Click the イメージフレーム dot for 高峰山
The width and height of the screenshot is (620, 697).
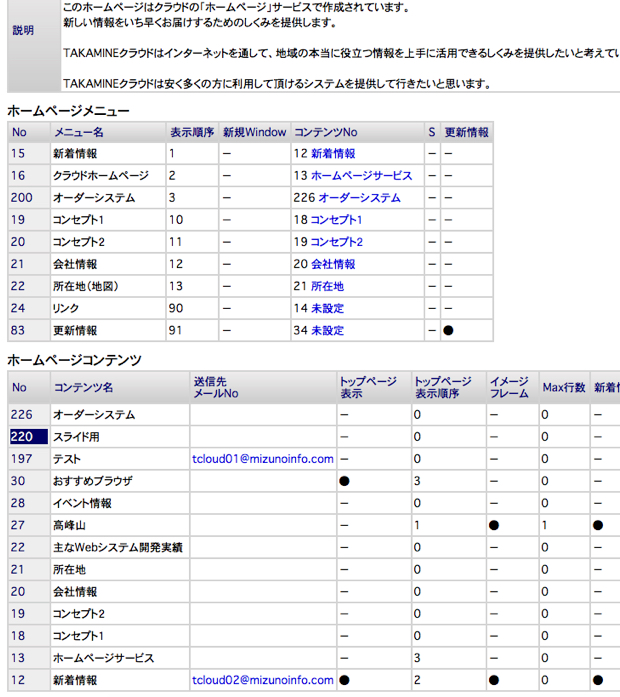[x=494, y=525]
